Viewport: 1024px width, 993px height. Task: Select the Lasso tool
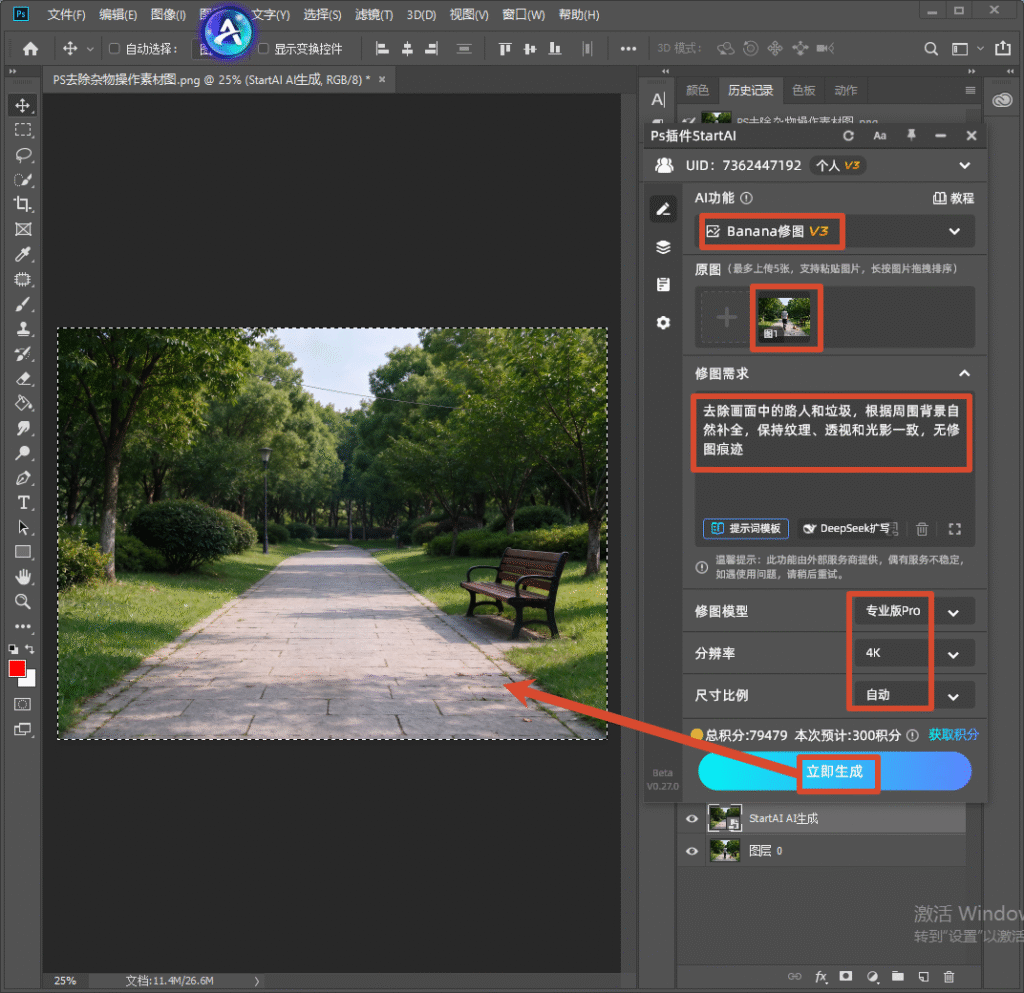[x=23, y=155]
